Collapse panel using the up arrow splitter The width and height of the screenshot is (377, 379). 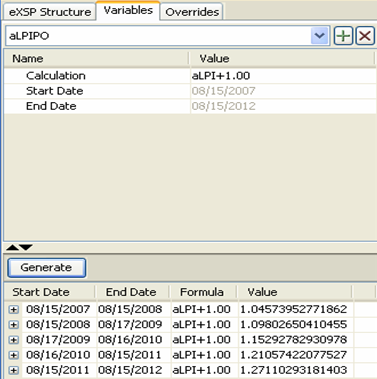(x=13, y=247)
